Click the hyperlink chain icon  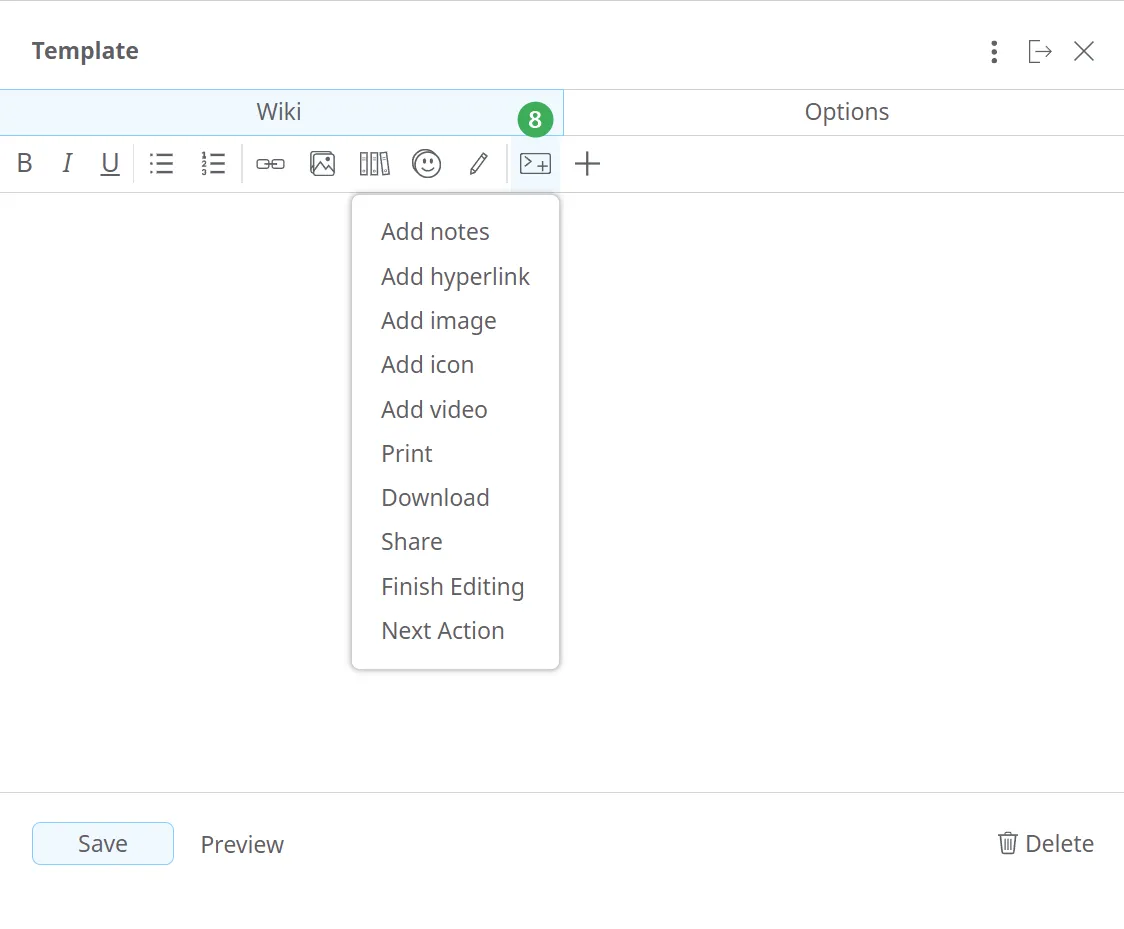[270, 164]
